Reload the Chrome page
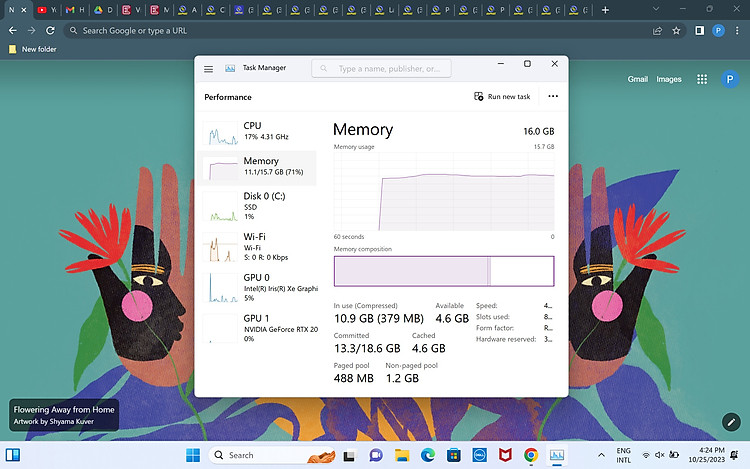 click(x=50, y=31)
